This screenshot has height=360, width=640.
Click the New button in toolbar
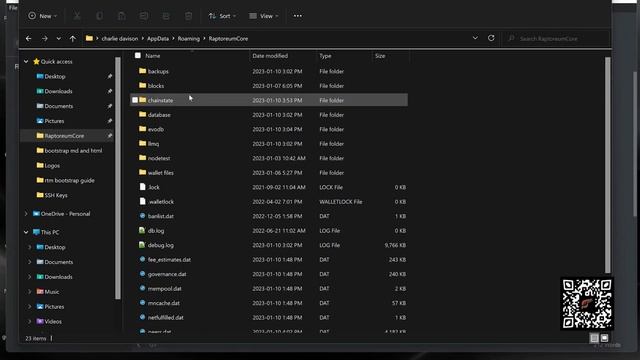pos(42,16)
